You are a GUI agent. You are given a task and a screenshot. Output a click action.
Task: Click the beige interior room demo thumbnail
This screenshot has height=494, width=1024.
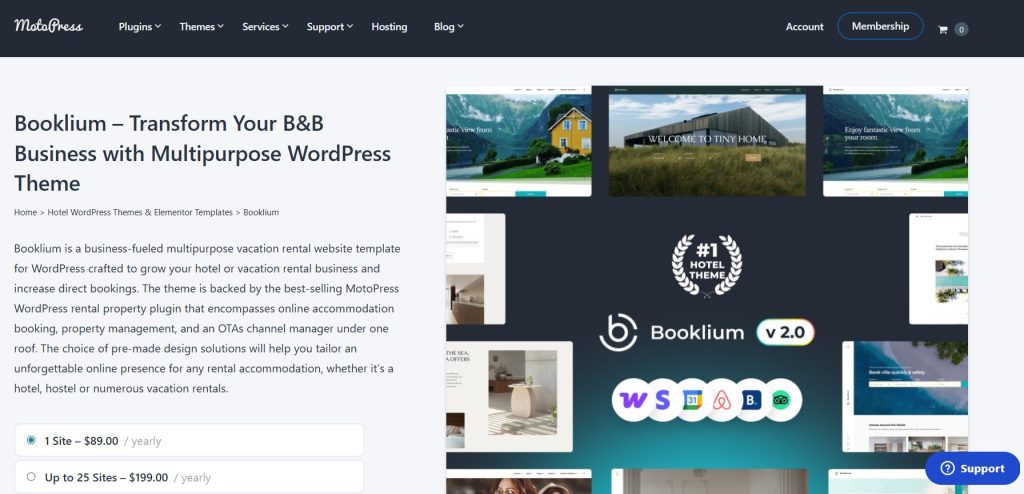(509, 396)
